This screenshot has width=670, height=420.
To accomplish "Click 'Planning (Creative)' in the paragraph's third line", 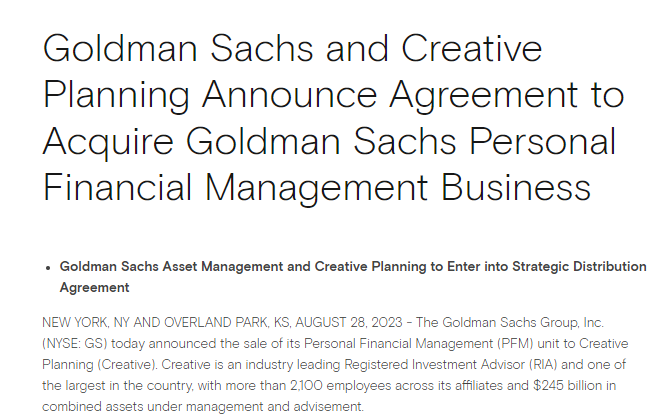I will [100, 364].
